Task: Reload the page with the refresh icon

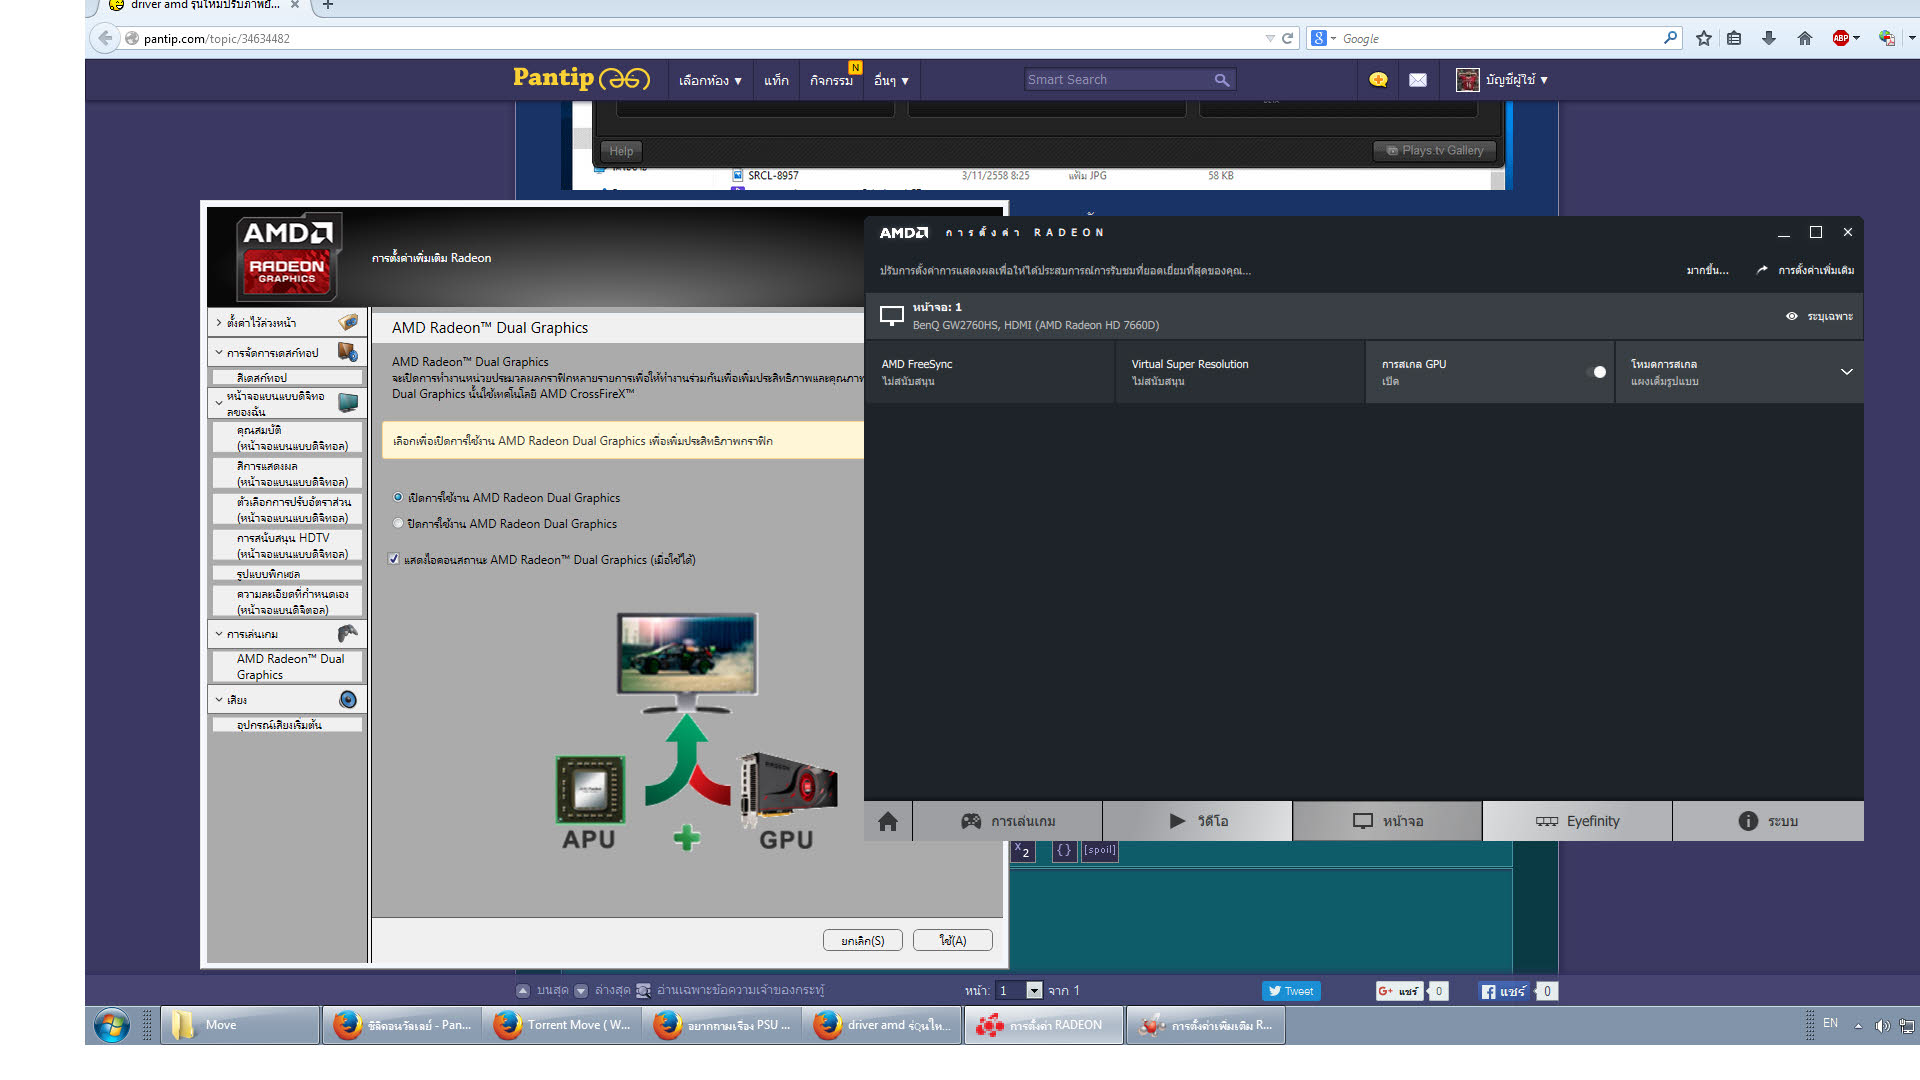Action: click(1287, 38)
